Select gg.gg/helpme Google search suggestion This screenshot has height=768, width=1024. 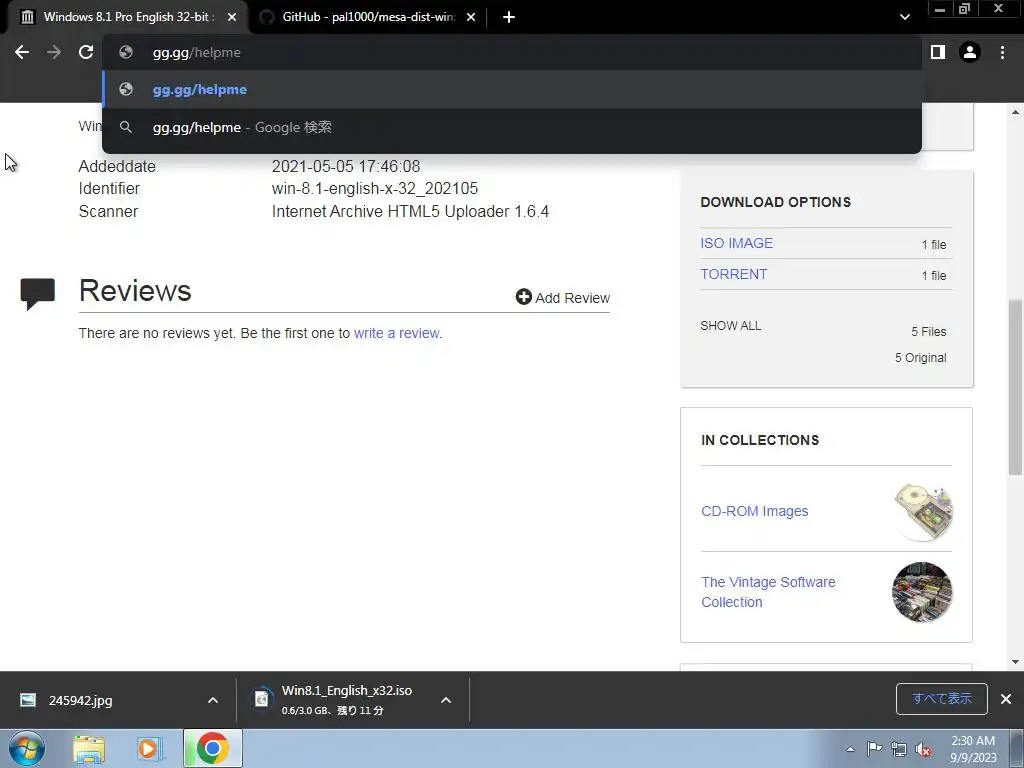[x=511, y=127]
